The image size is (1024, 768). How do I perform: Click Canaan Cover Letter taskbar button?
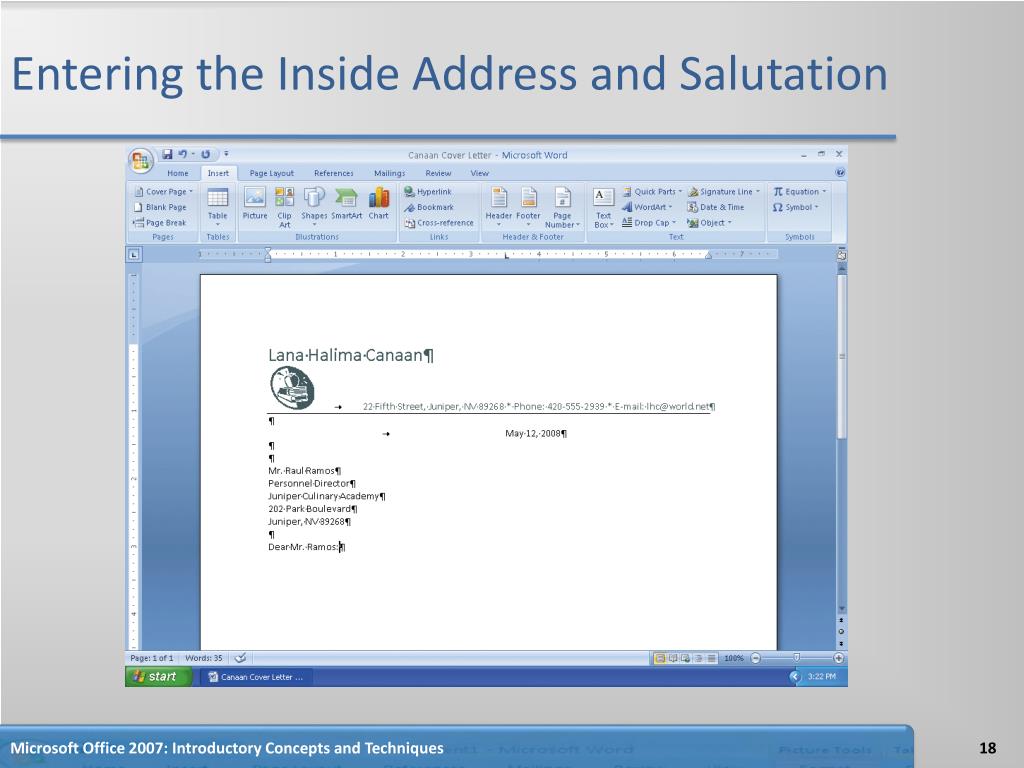point(257,677)
